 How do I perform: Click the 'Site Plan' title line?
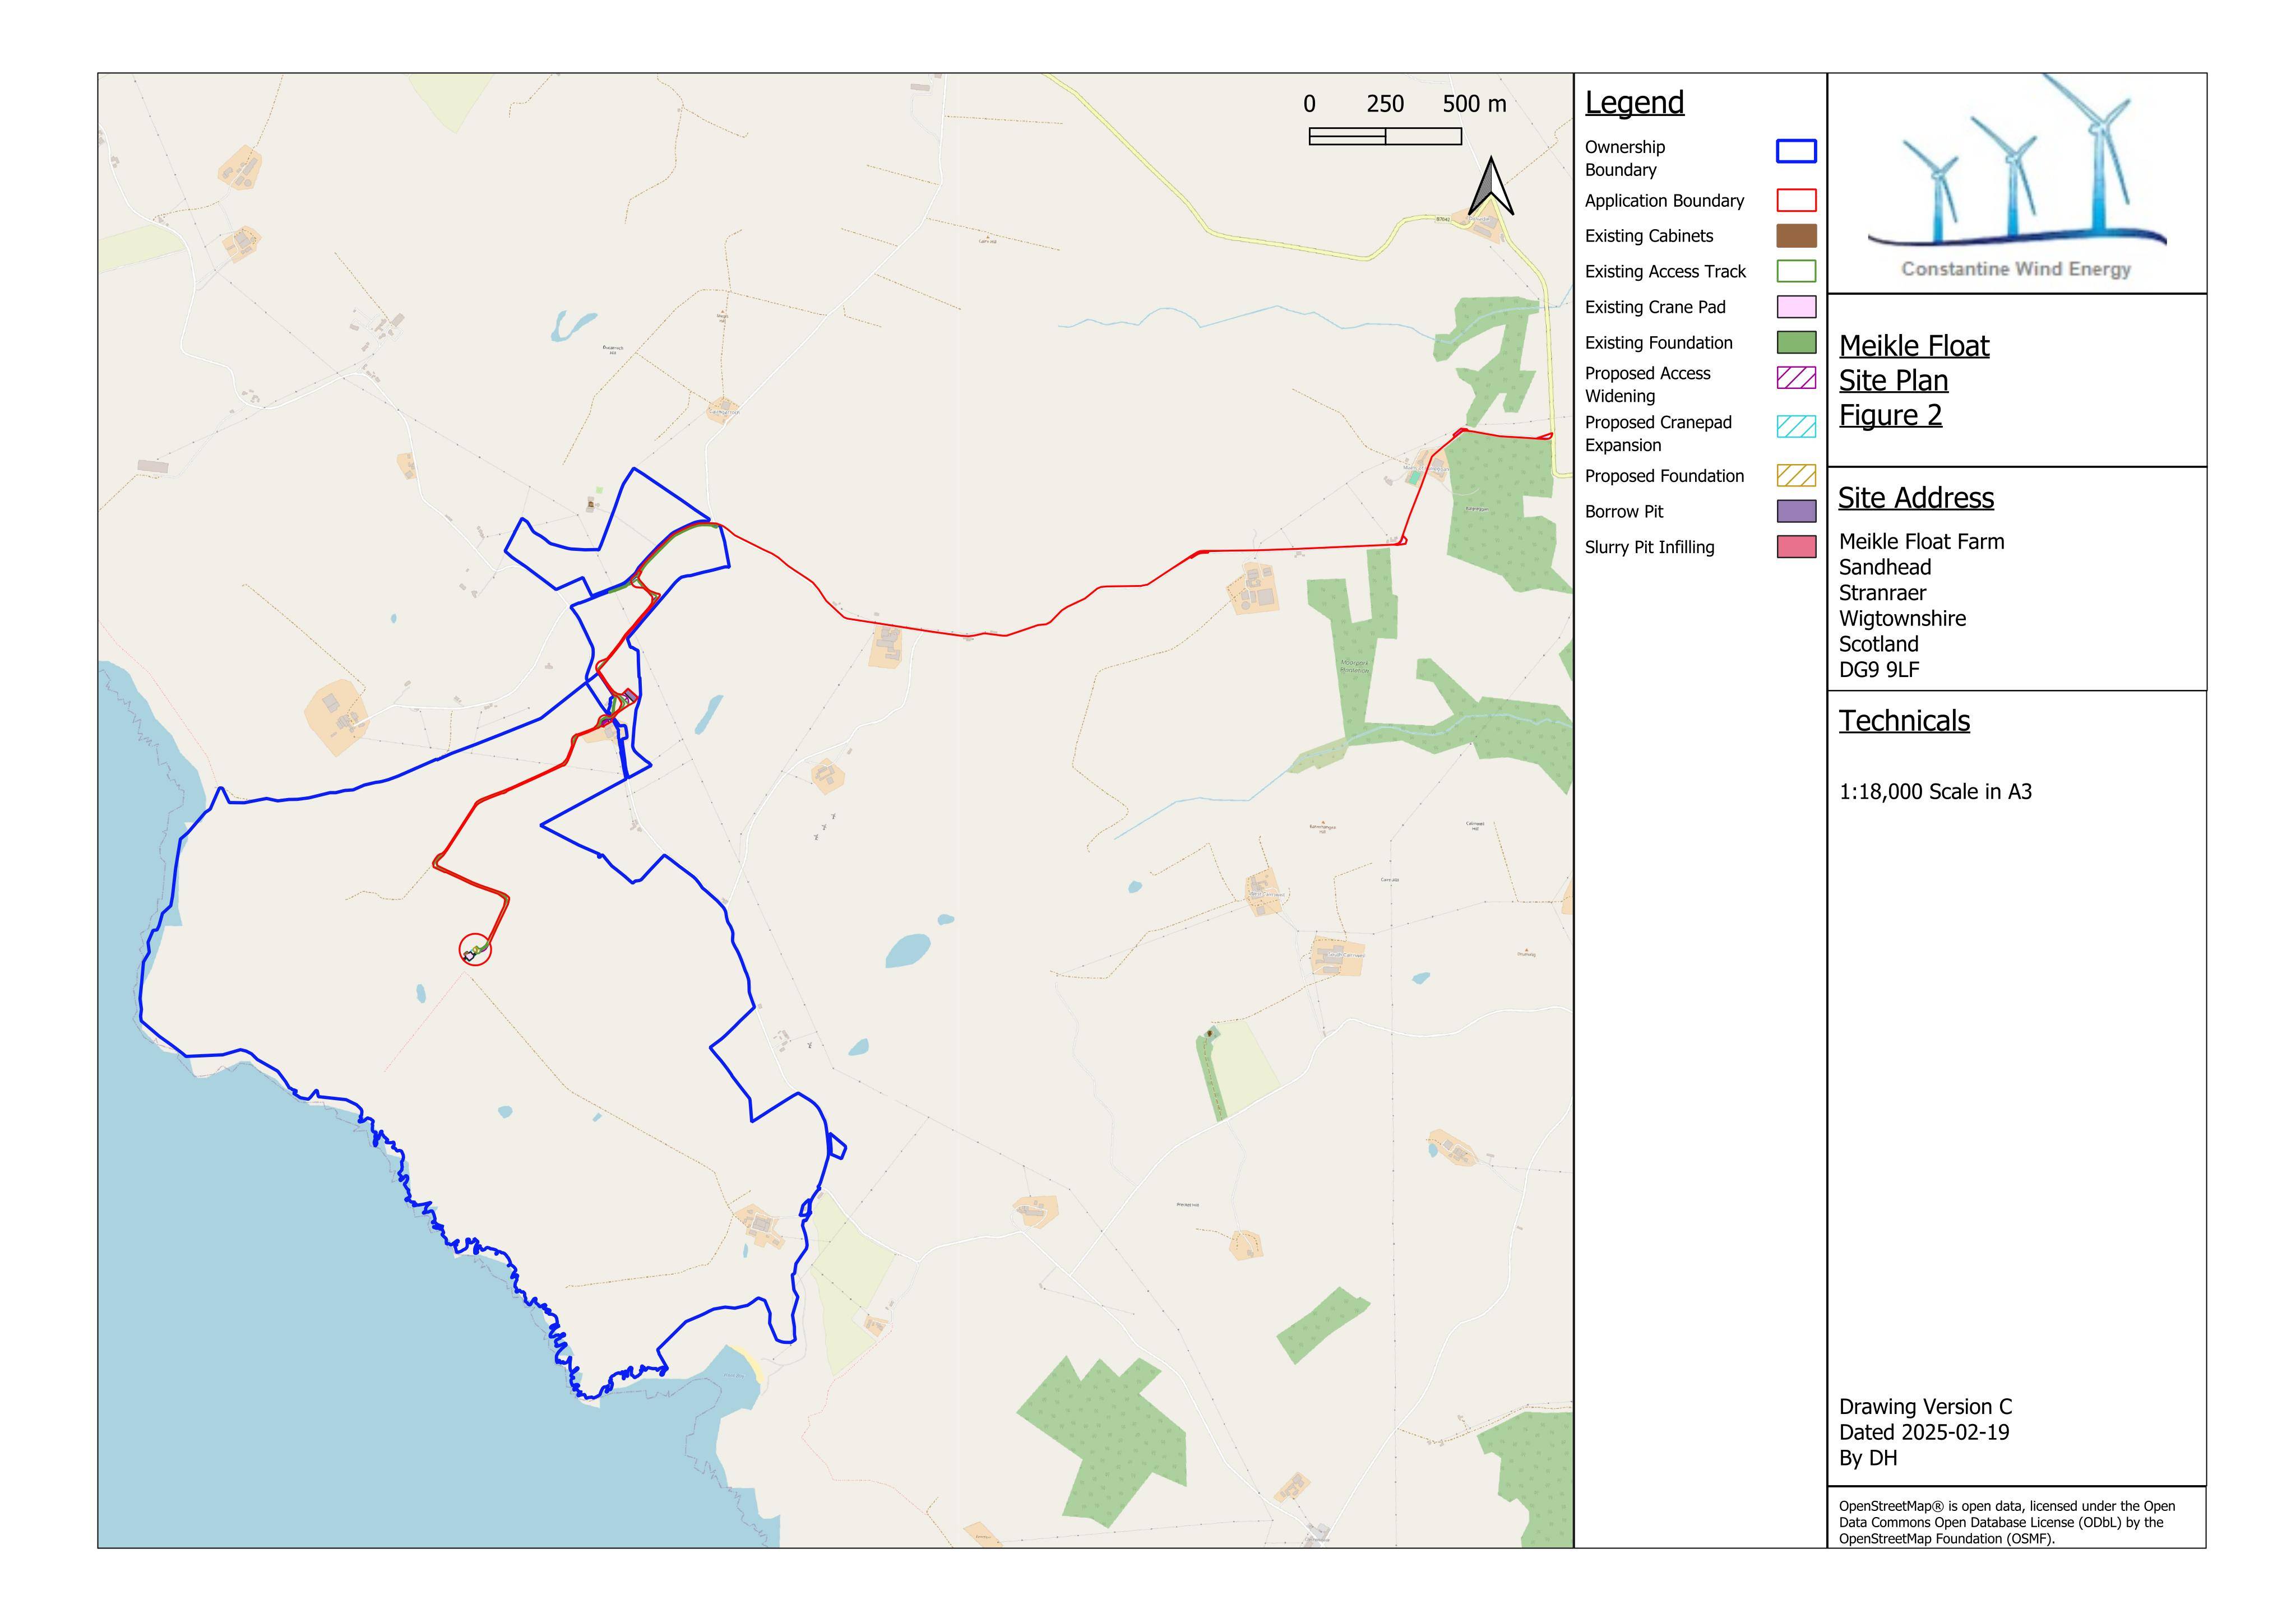[x=1893, y=381]
